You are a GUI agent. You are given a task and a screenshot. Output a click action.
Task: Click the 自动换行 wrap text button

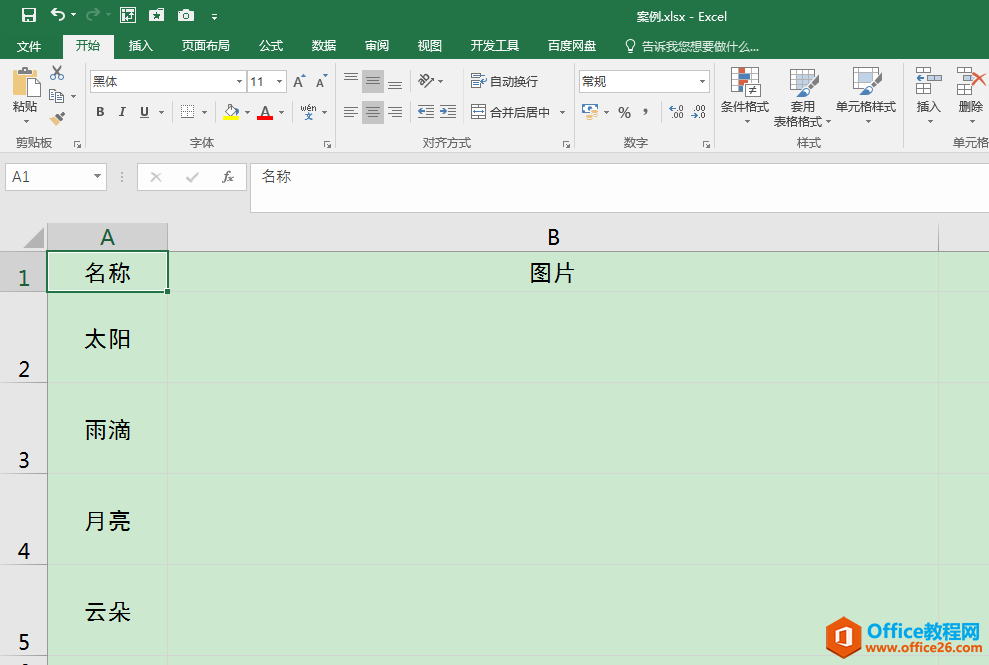pos(505,81)
